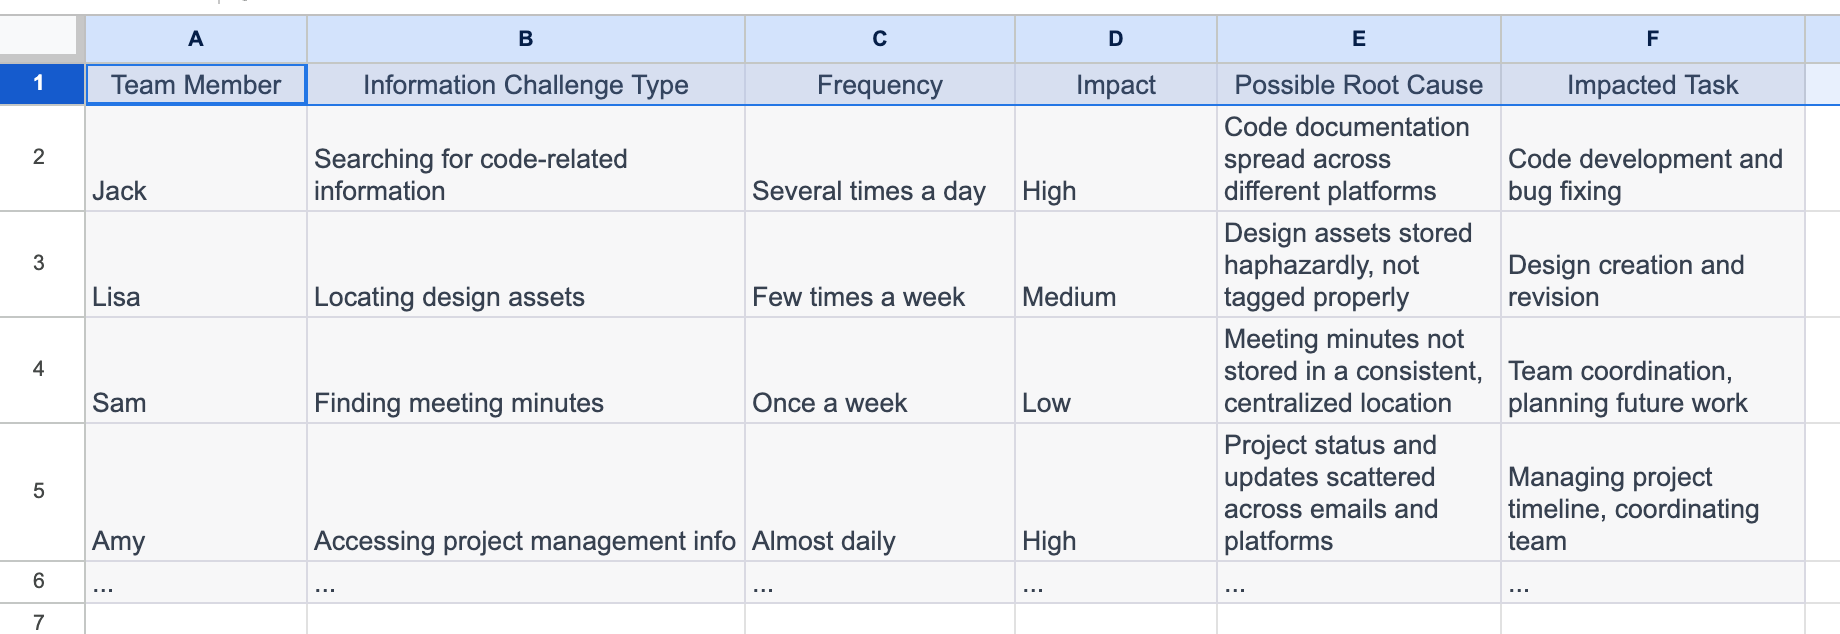Viewport: 1840px width, 634px height.
Task: Select row 3 header
Action: pyautogui.click(x=41, y=264)
